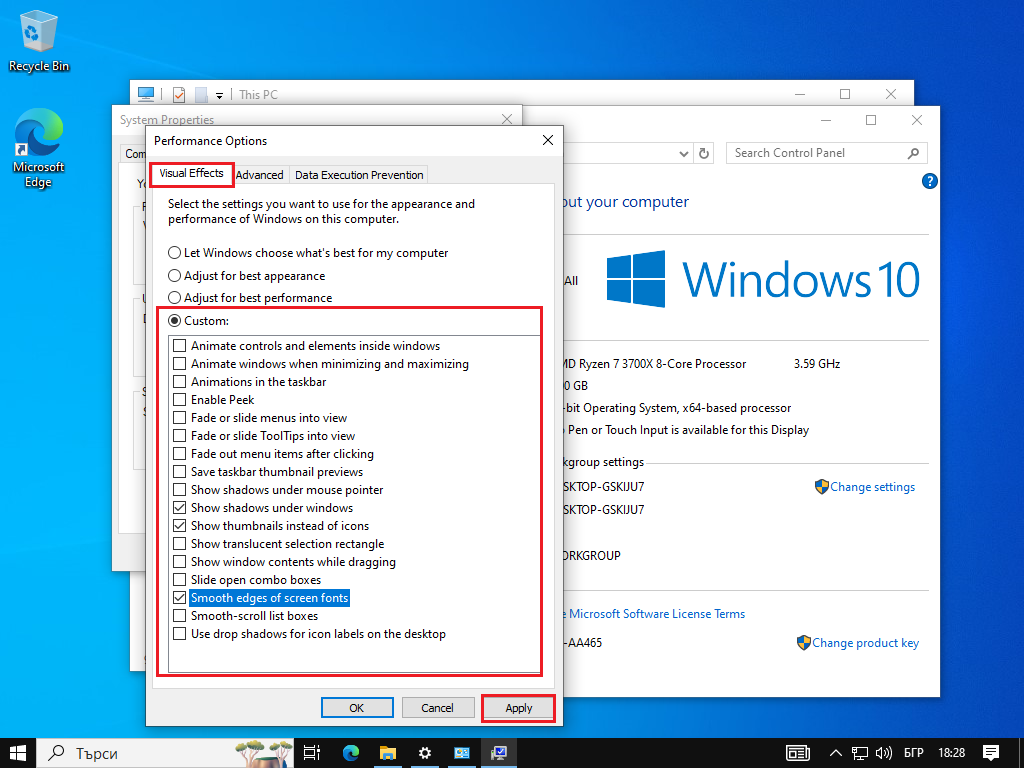Click the This PC computer icon in title bar
The image size is (1024, 768).
tap(146, 94)
